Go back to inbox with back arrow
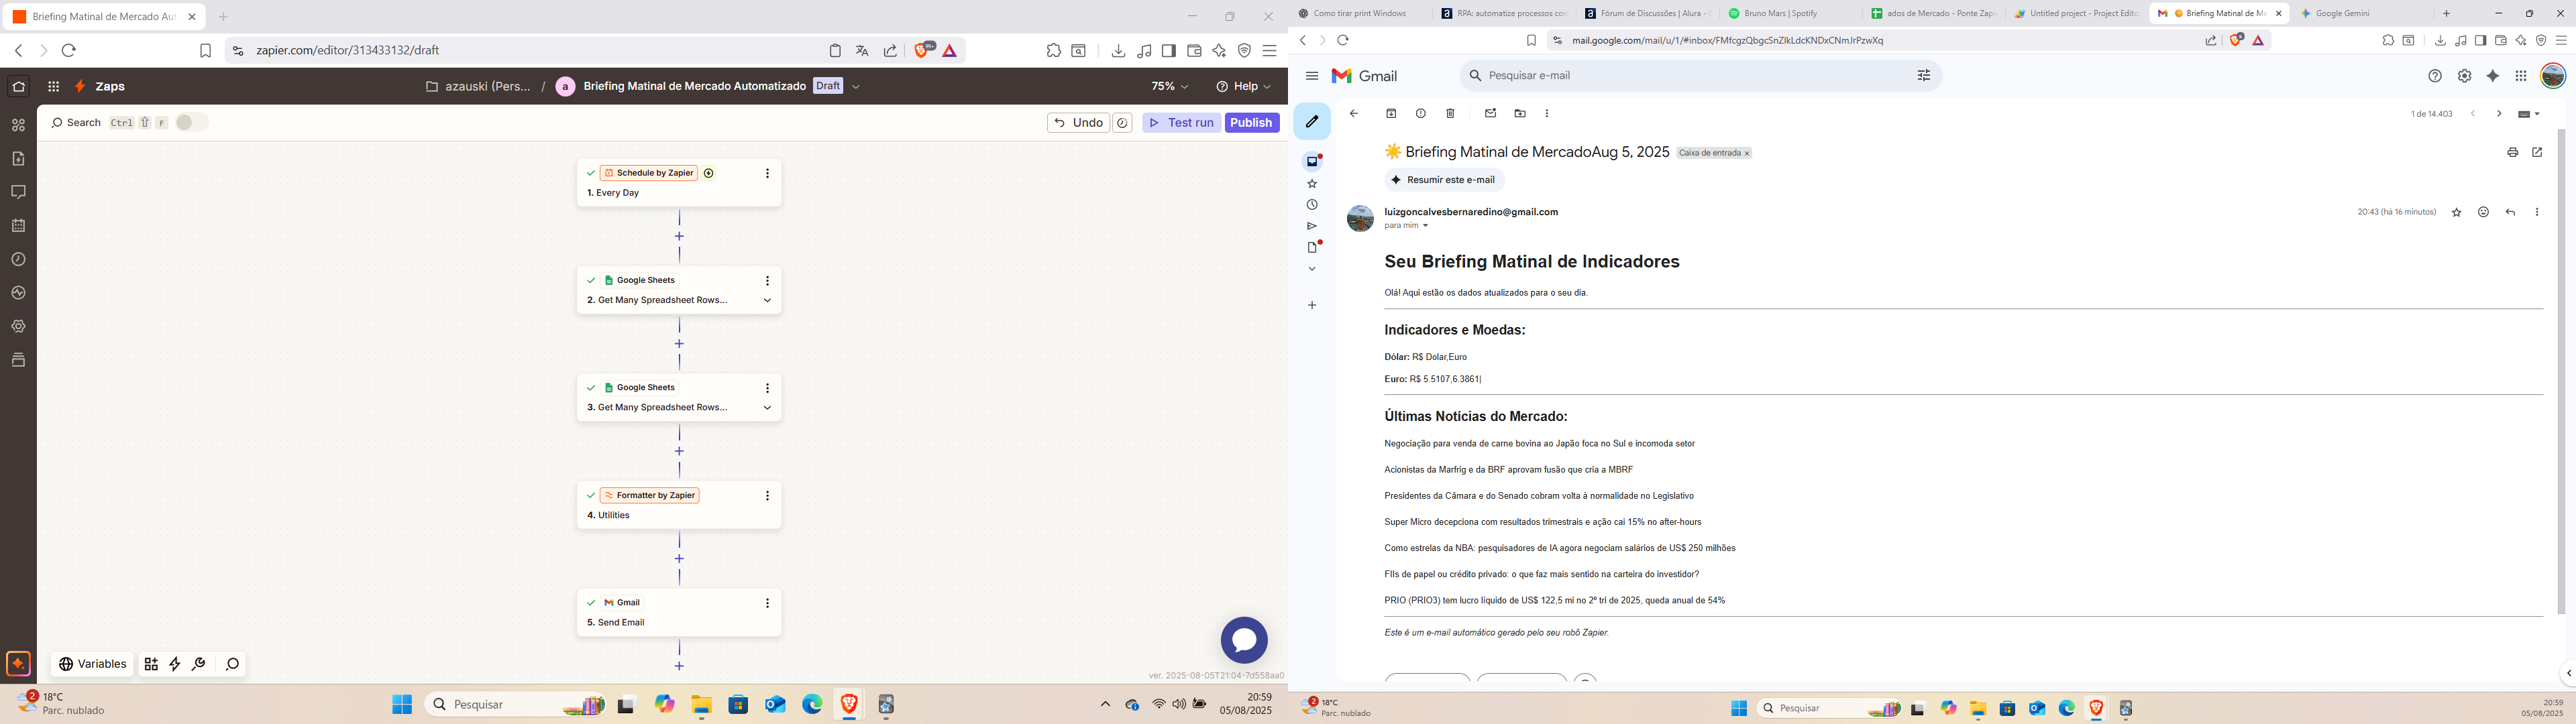2576x724 pixels. pyautogui.click(x=1354, y=114)
